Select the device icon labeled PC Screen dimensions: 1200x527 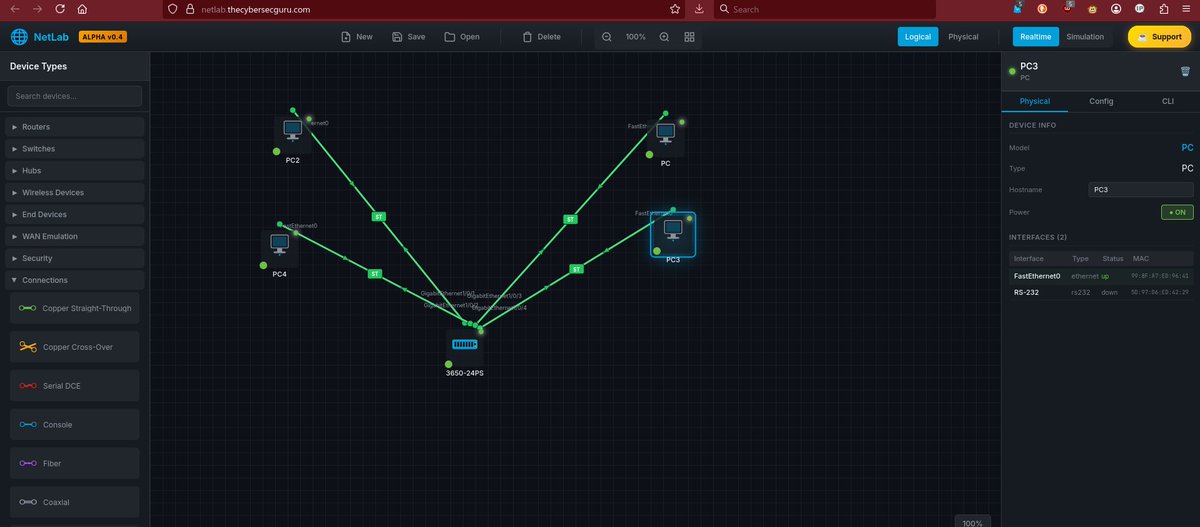(x=666, y=133)
